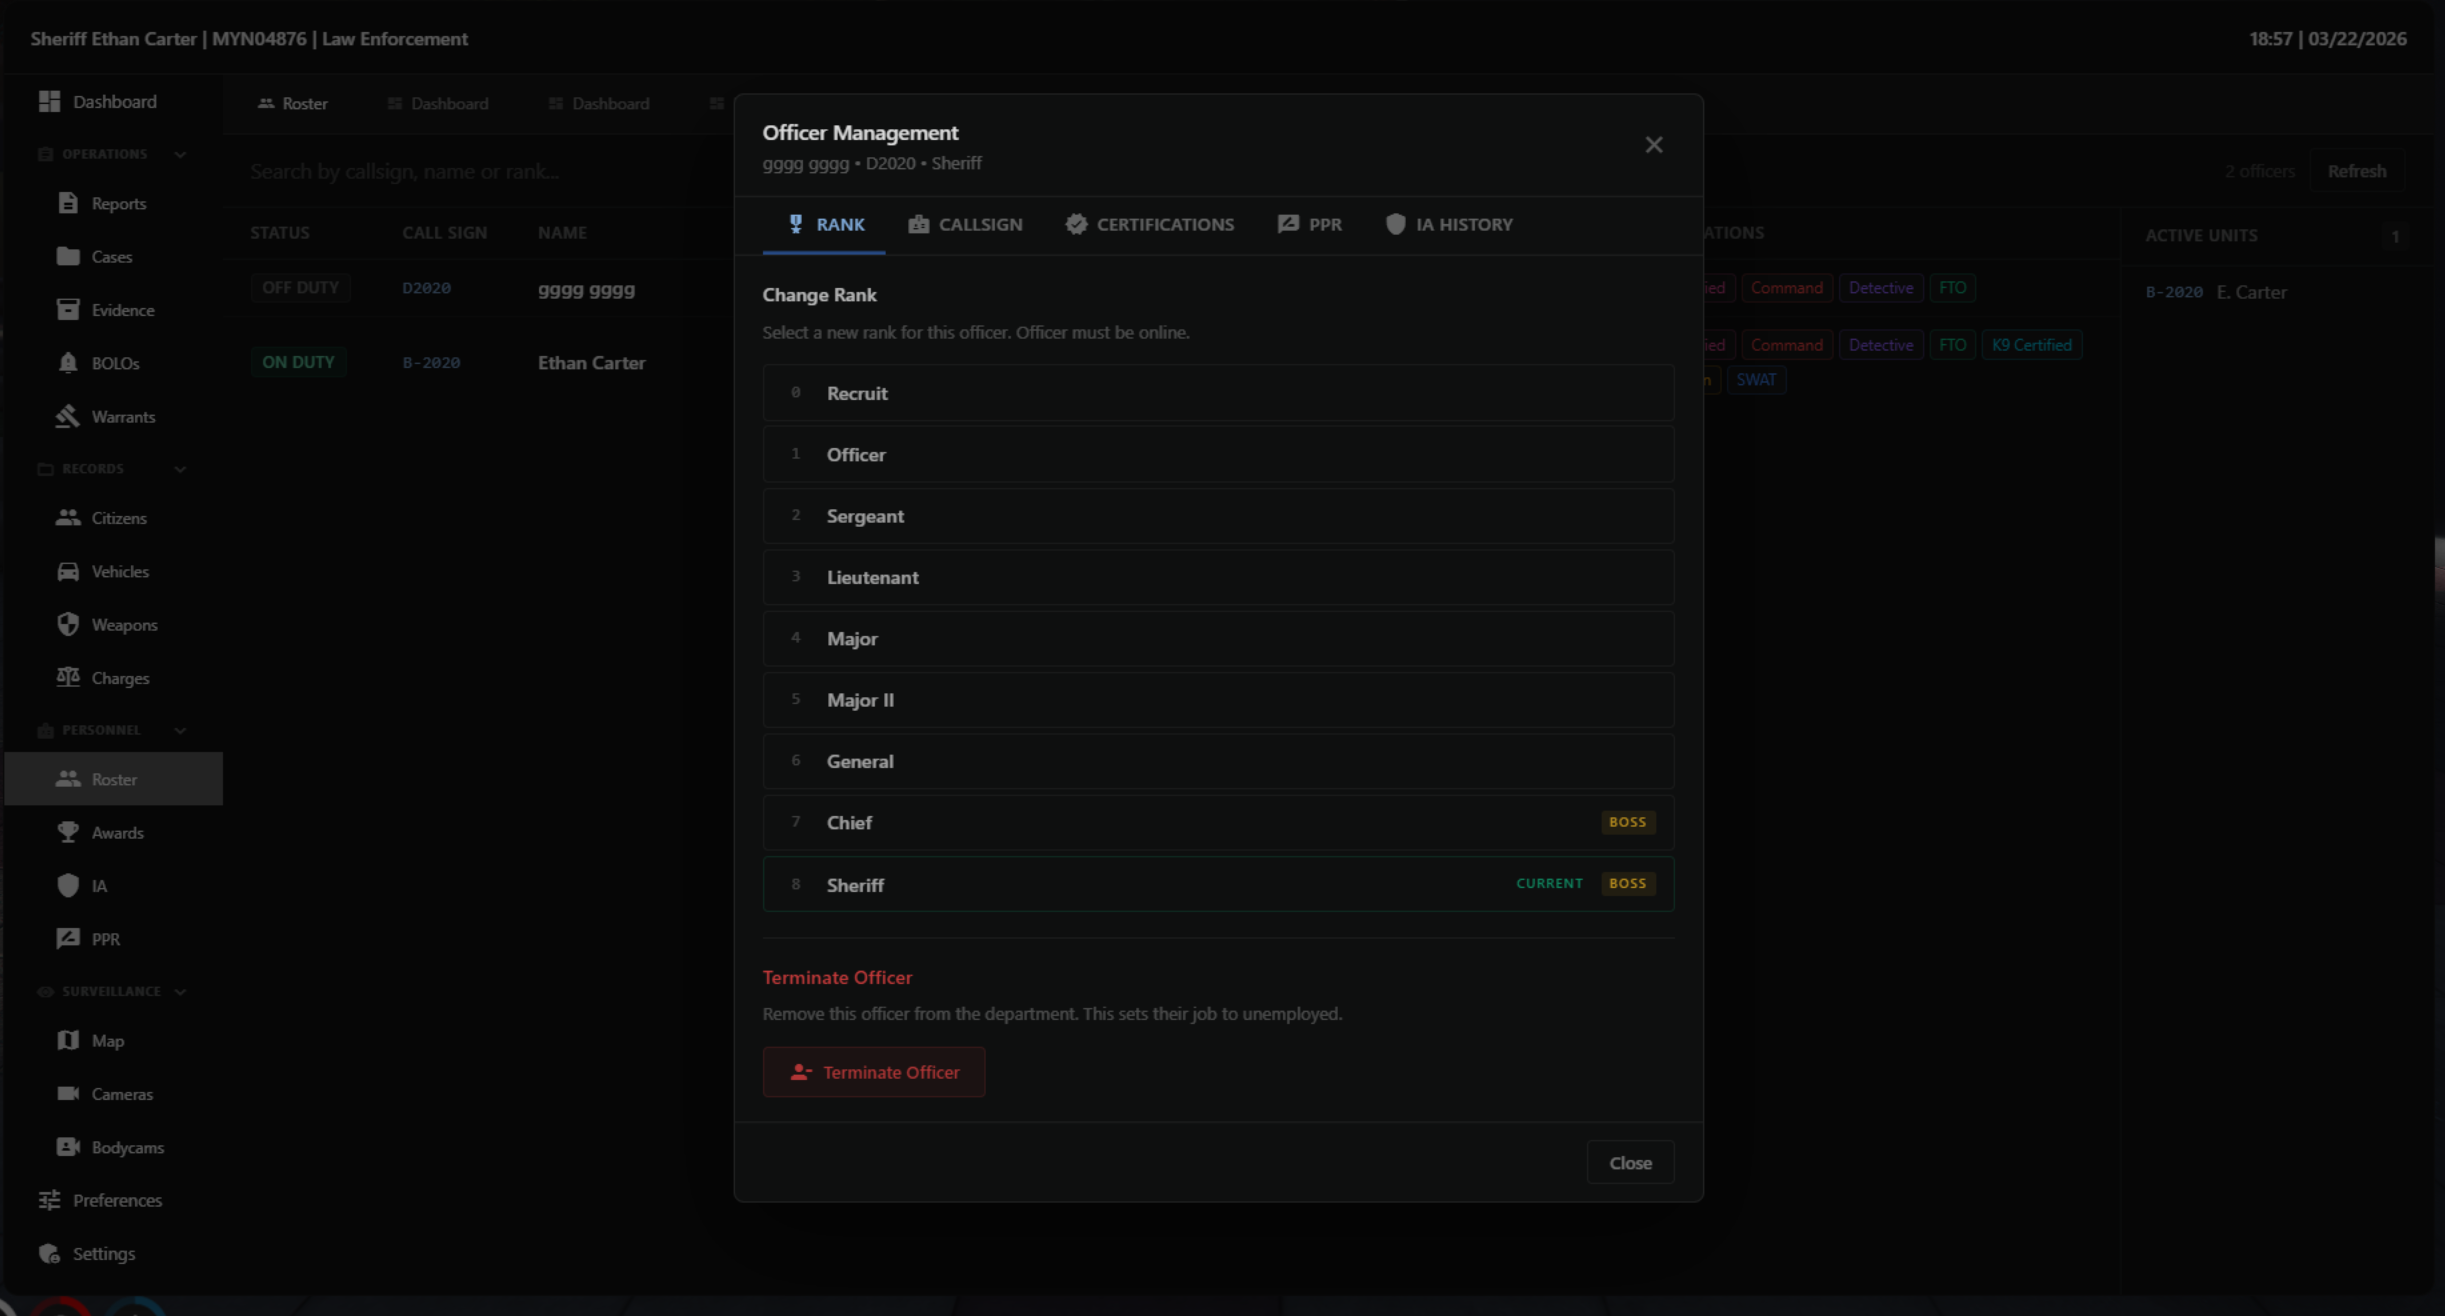Open Charges scales icon in sidebar

point(68,677)
